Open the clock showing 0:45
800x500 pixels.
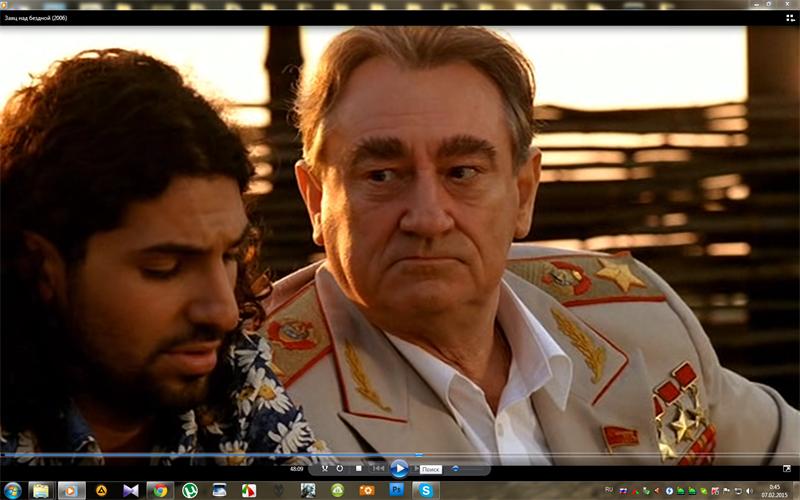[775, 490]
